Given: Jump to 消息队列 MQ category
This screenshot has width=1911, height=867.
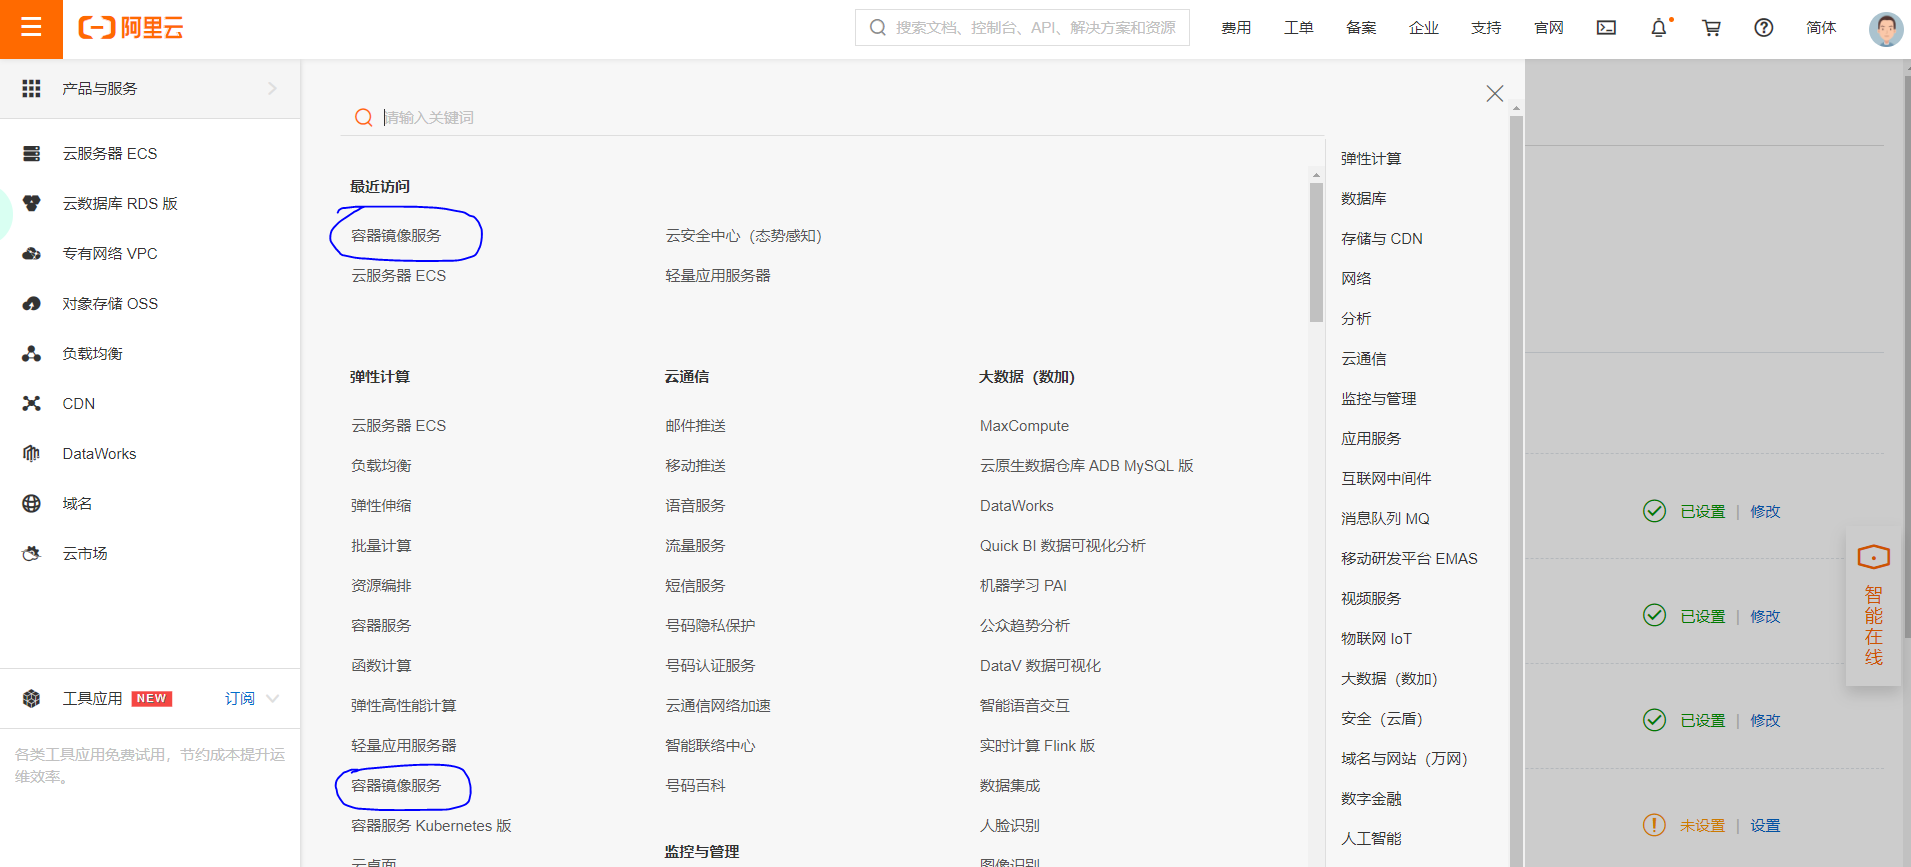Looking at the screenshot, I should (x=1385, y=519).
